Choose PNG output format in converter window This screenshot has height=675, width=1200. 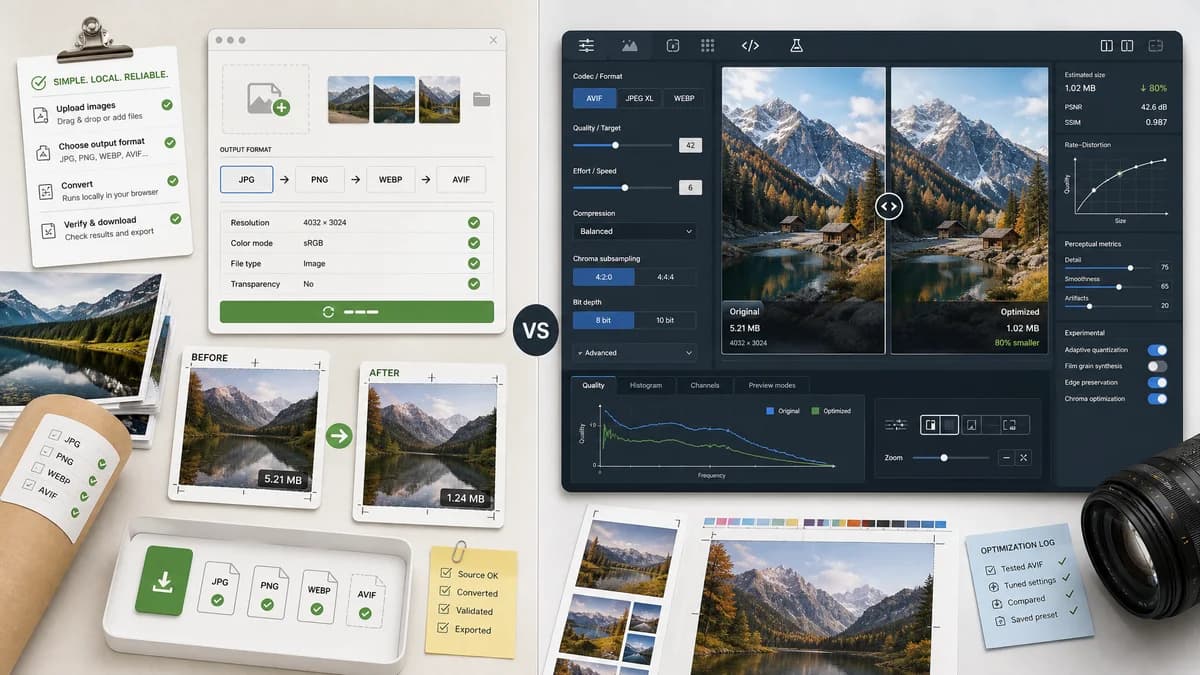coord(318,180)
